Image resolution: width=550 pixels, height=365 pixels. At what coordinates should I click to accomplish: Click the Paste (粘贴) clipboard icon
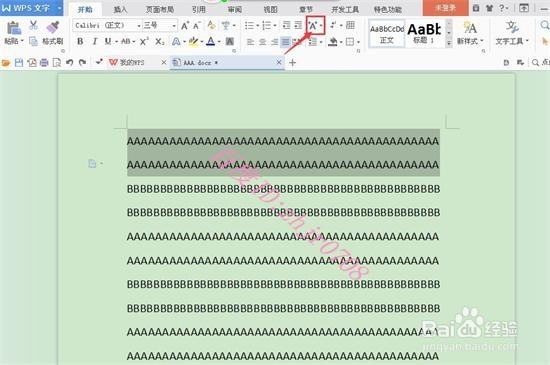(13, 28)
